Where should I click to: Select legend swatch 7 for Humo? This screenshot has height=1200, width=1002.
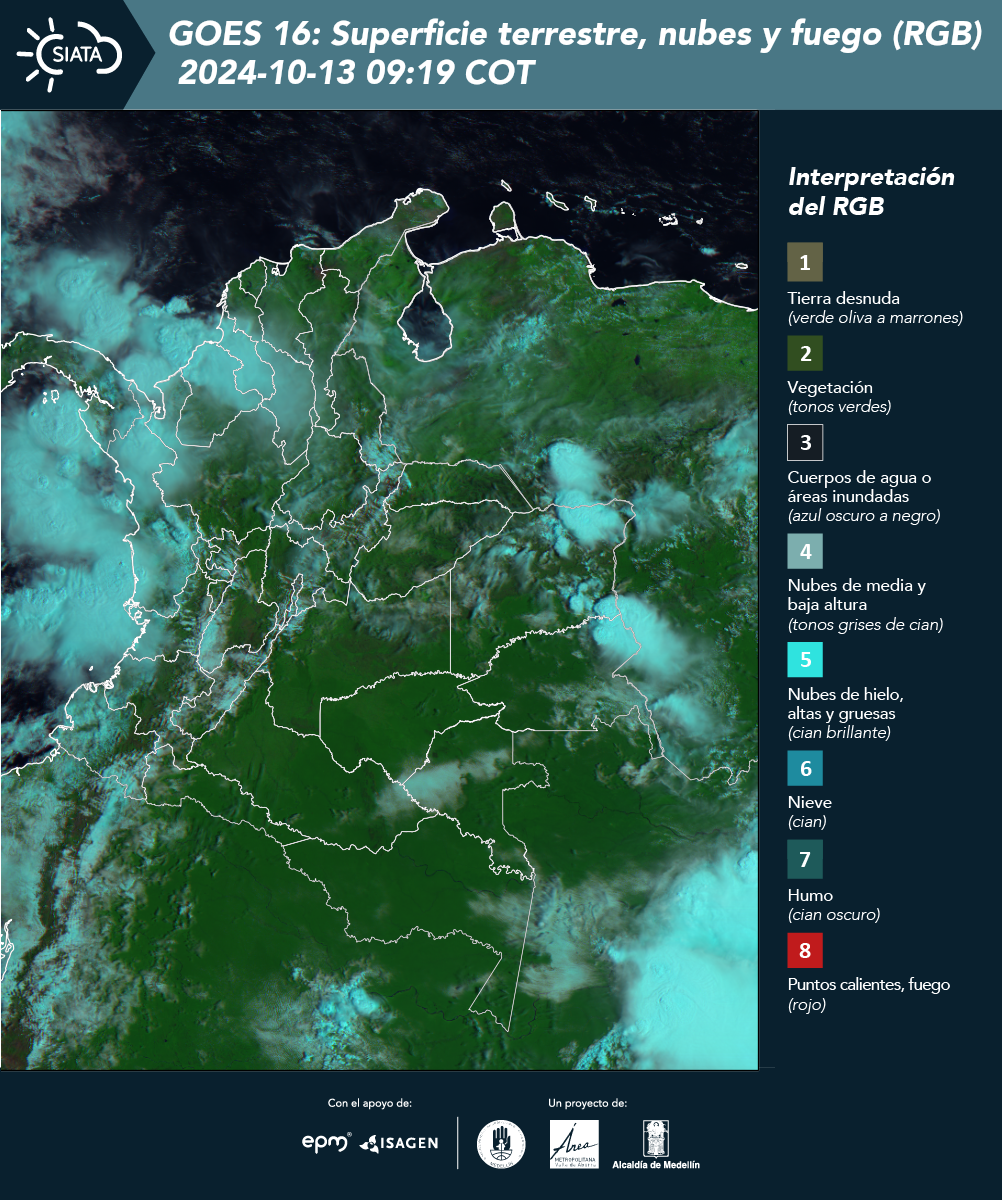(x=805, y=859)
